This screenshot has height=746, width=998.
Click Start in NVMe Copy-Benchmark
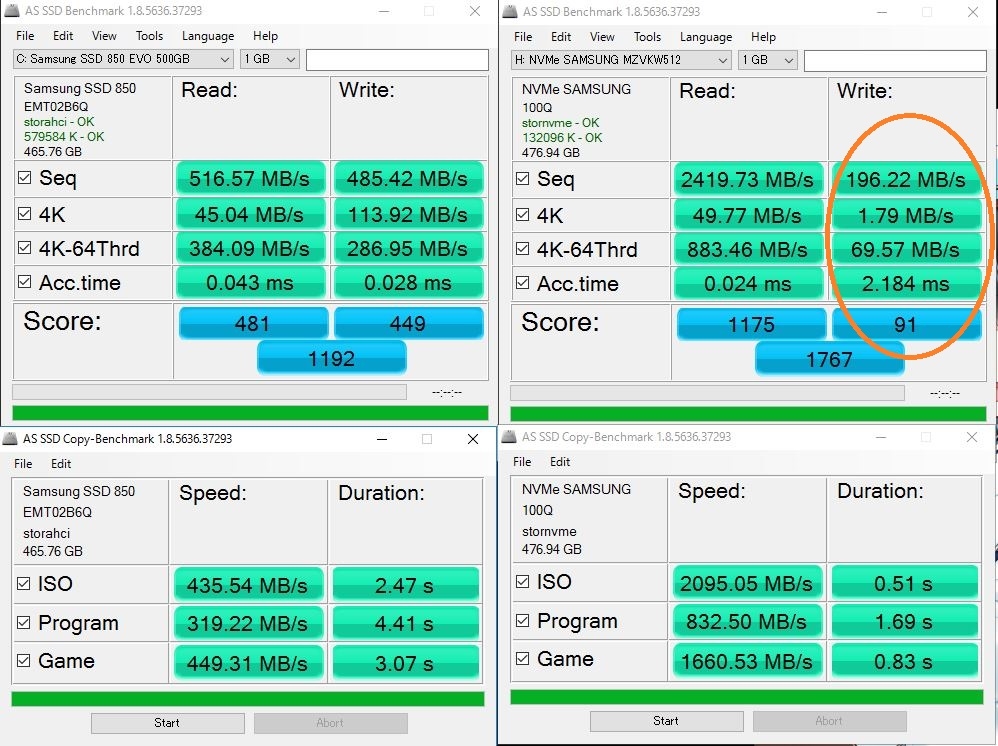(666, 721)
